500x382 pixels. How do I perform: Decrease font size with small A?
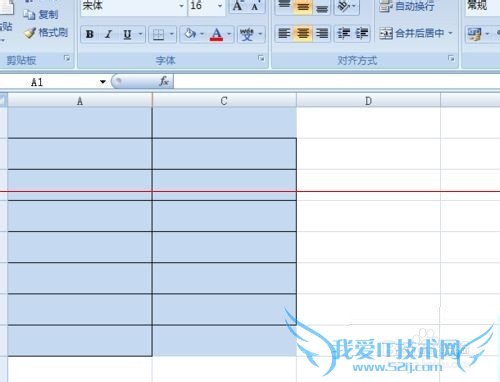click(255, 6)
